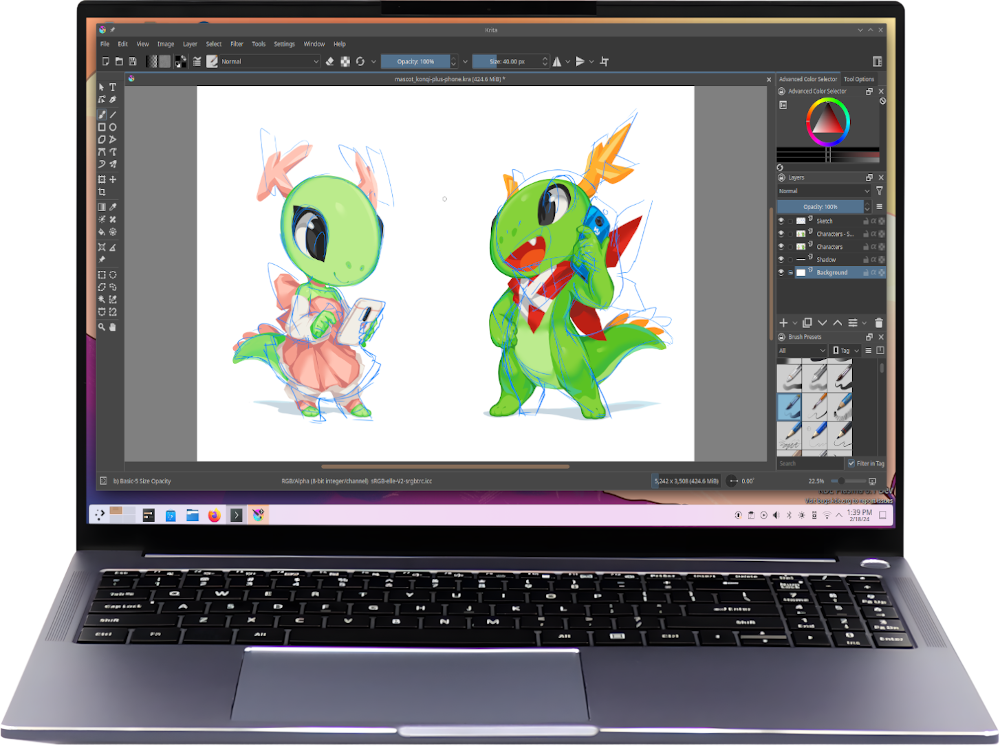Viewport: 1000px width, 746px height.
Task: Toggle eraser mode in top toolbar
Action: point(330,61)
